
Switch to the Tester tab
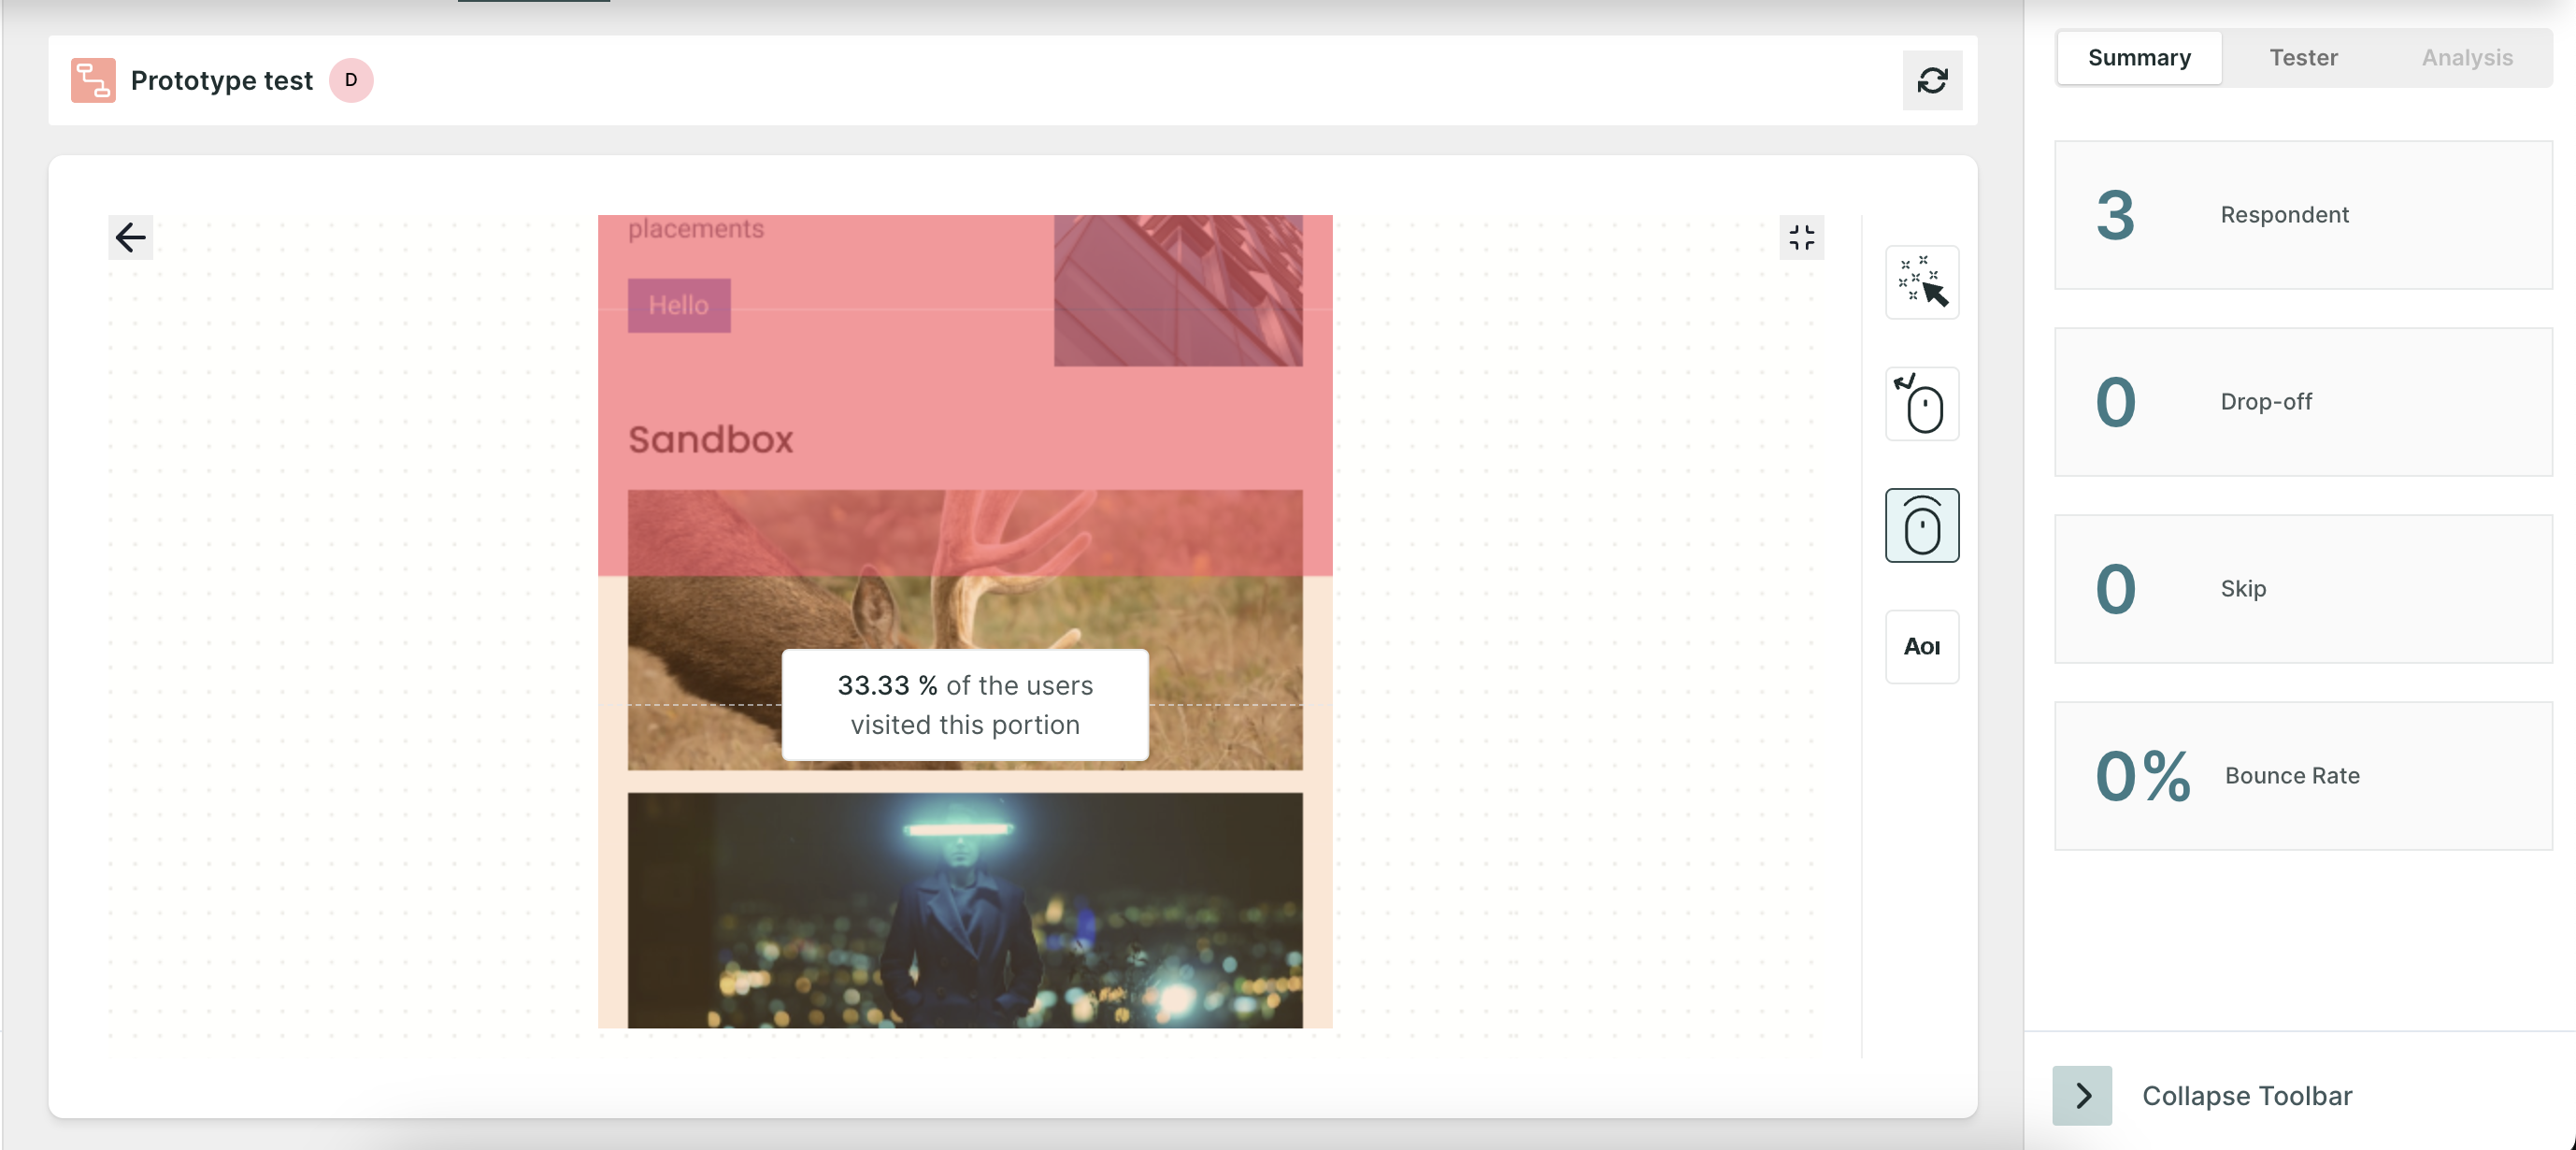point(2303,58)
